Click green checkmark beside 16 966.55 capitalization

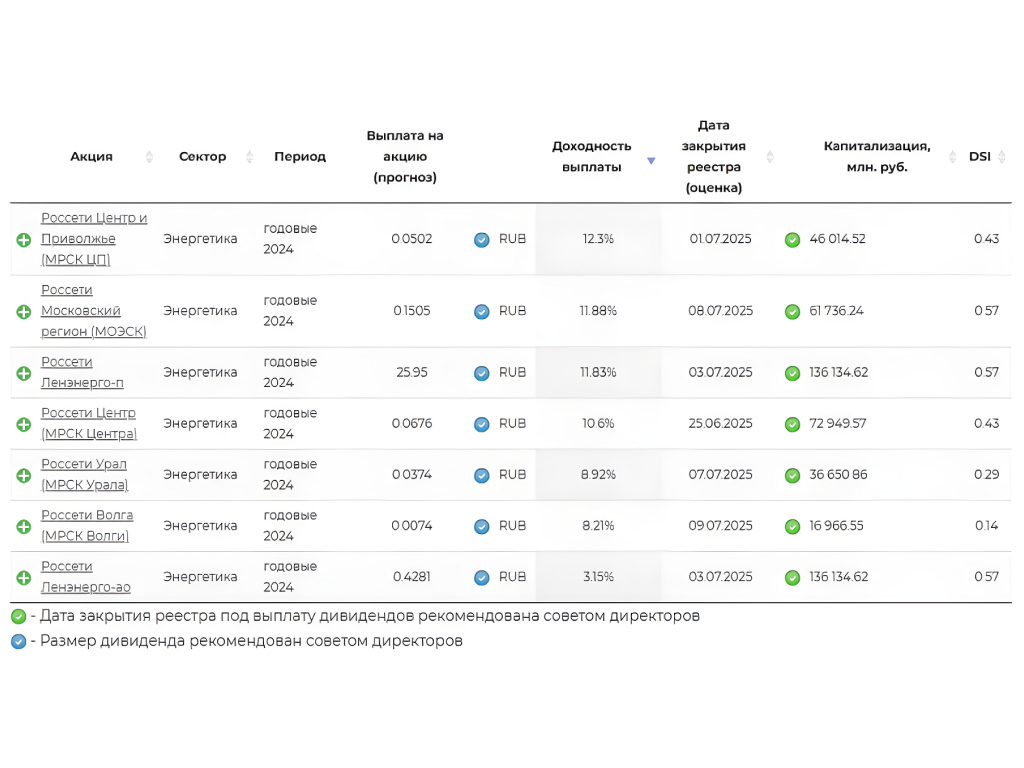click(x=792, y=527)
